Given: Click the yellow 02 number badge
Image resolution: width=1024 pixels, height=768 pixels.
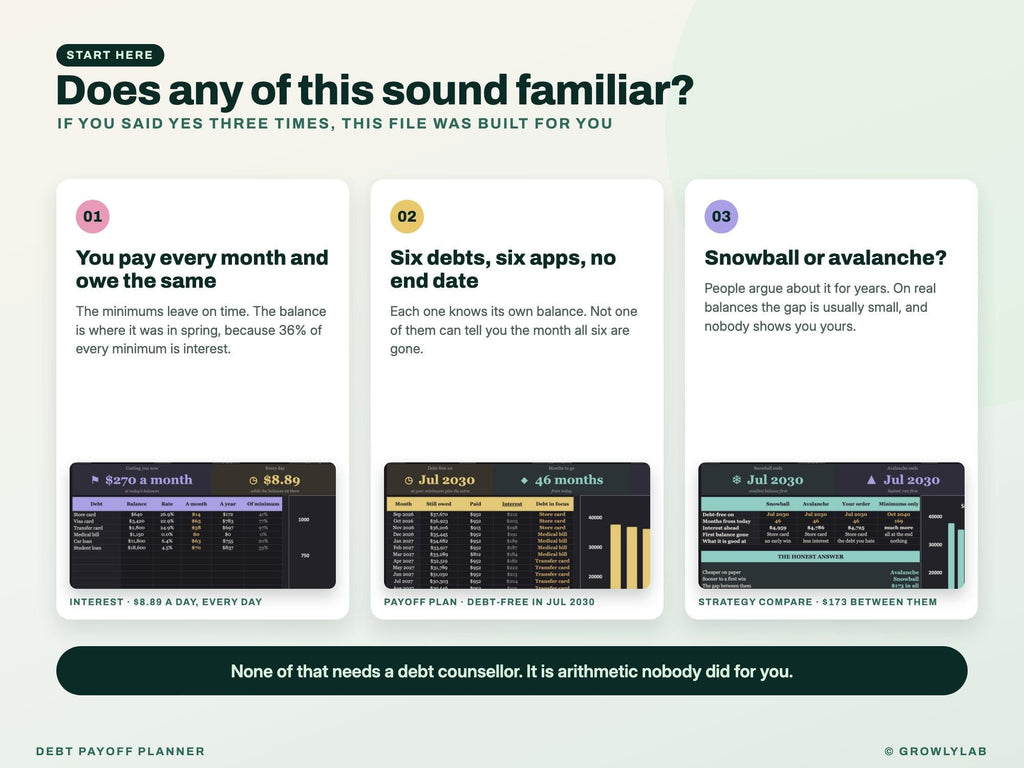Looking at the screenshot, I should (407, 216).
